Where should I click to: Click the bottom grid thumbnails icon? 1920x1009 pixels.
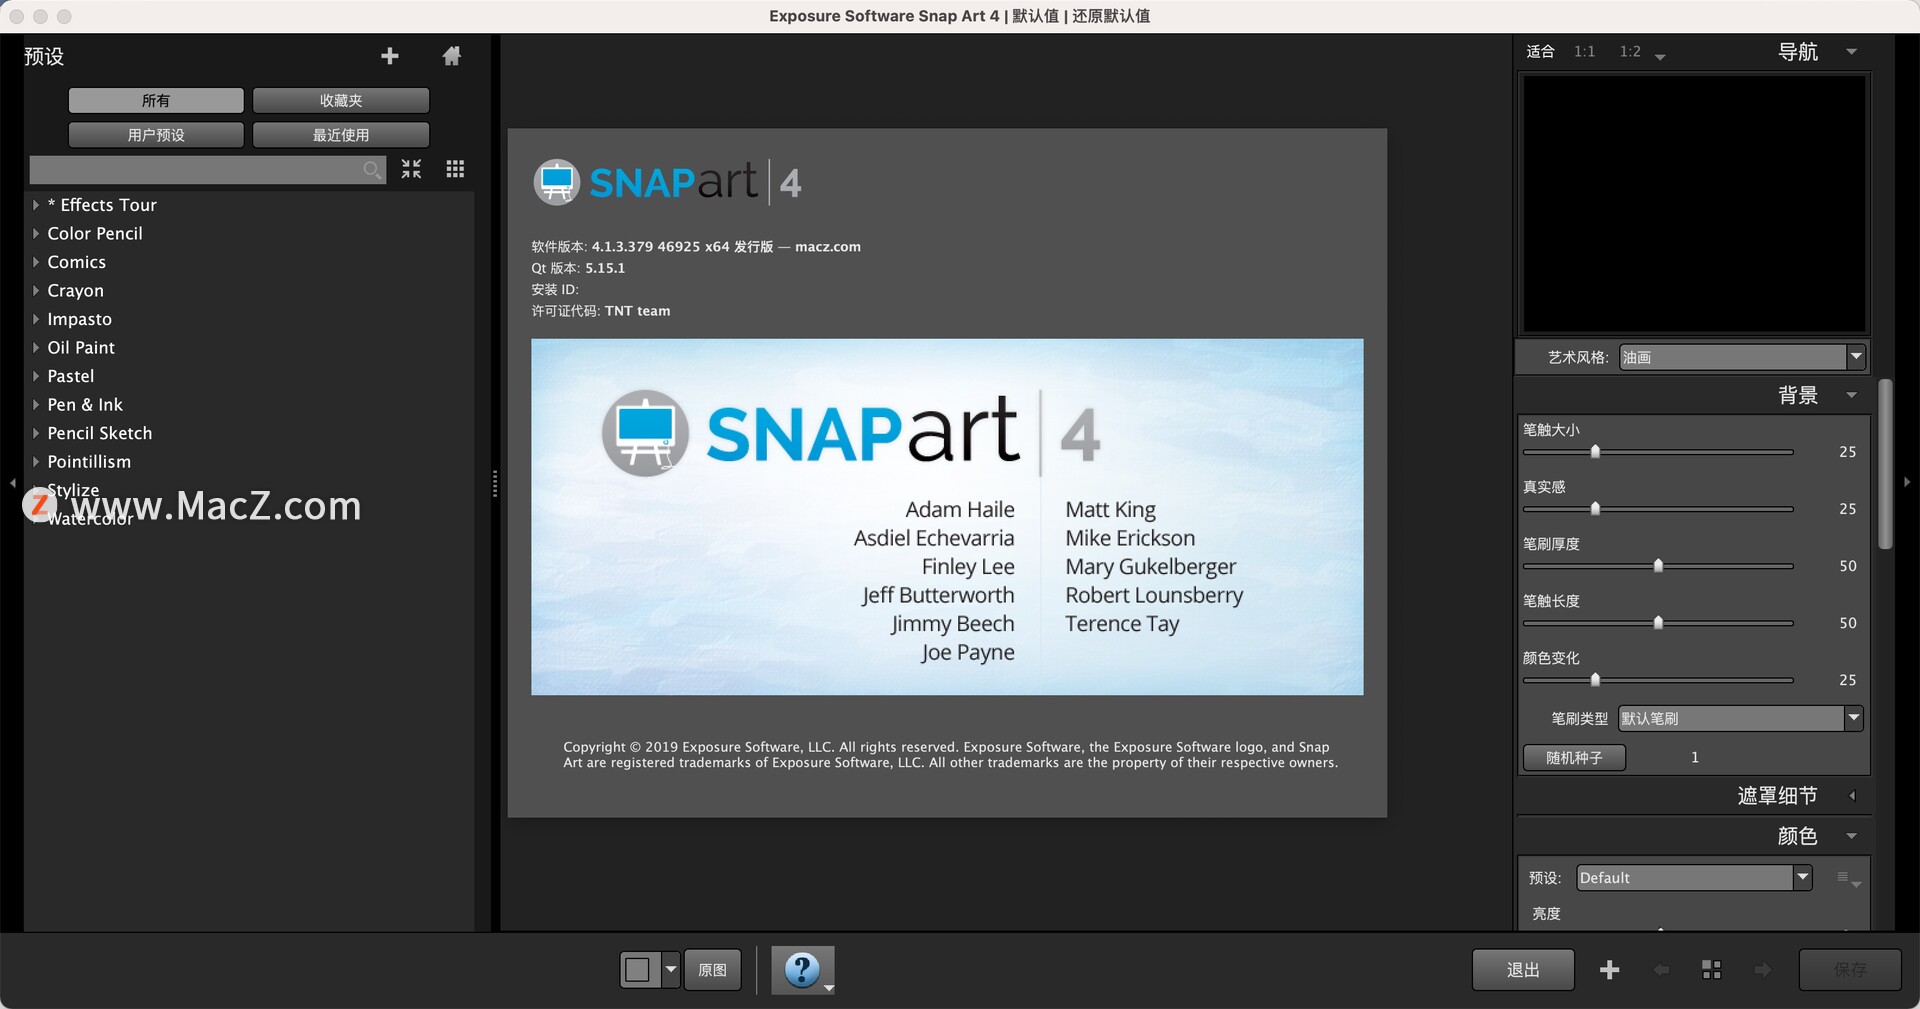point(1711,969)
